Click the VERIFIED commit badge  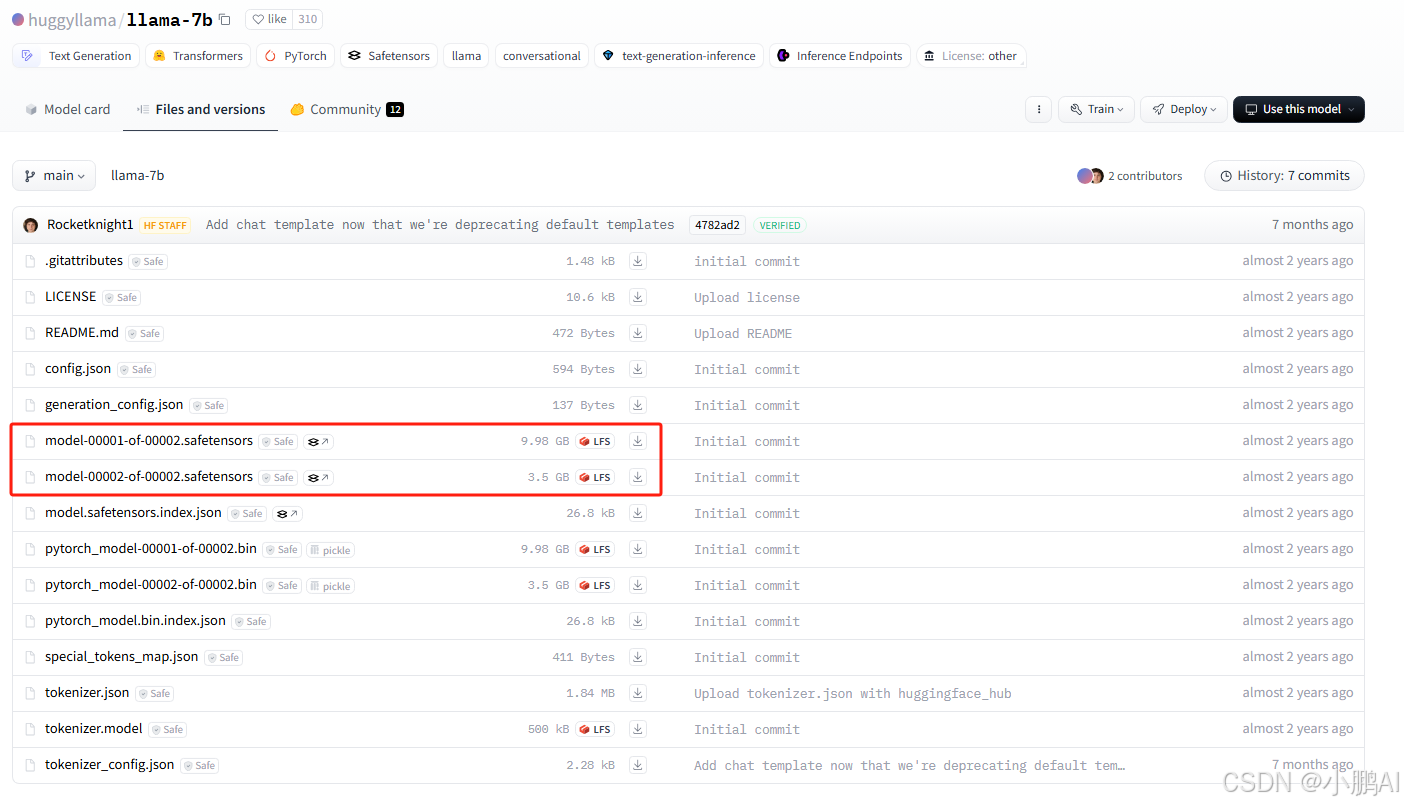tap(780, 226)
